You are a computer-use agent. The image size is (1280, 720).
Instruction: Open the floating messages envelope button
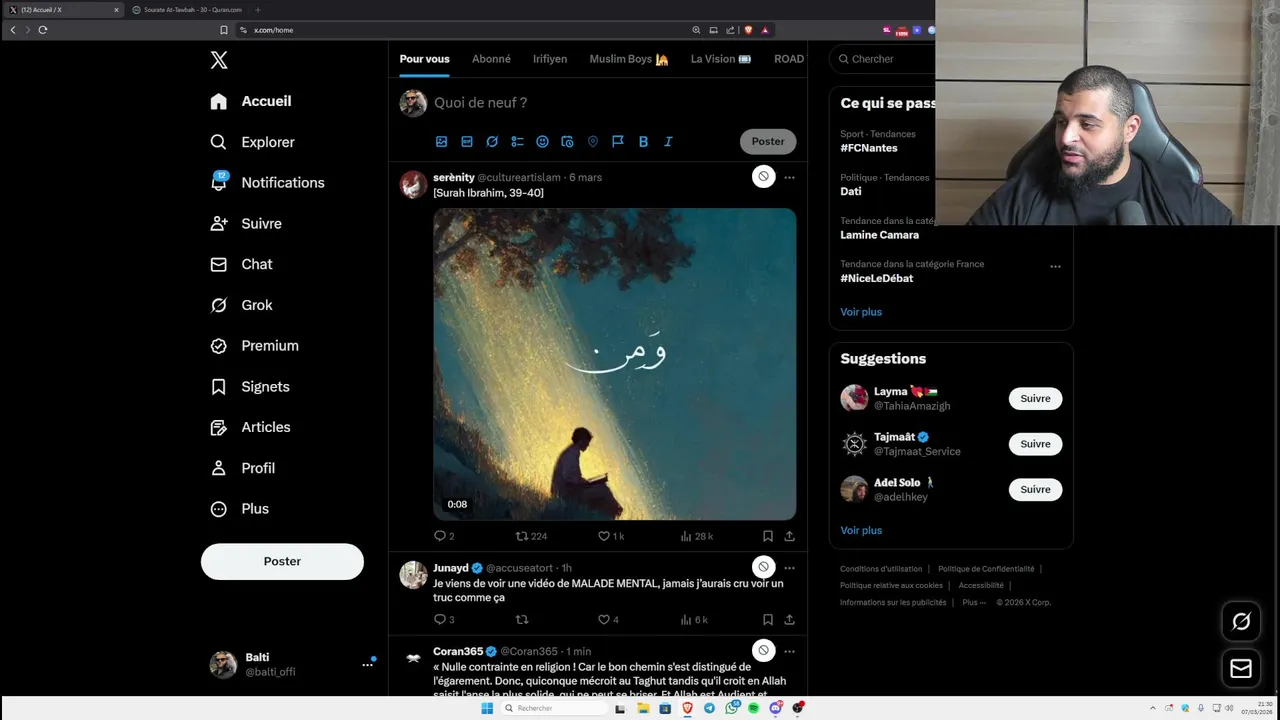click(1241, 668)
